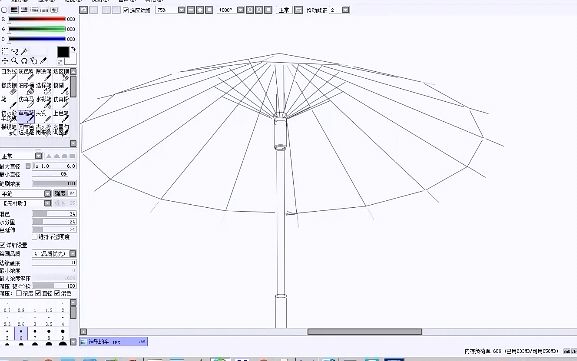This screenshot has width=577, height=361.
Task: Select the rectangular selection marquee tool
Action: click(5, 52)
